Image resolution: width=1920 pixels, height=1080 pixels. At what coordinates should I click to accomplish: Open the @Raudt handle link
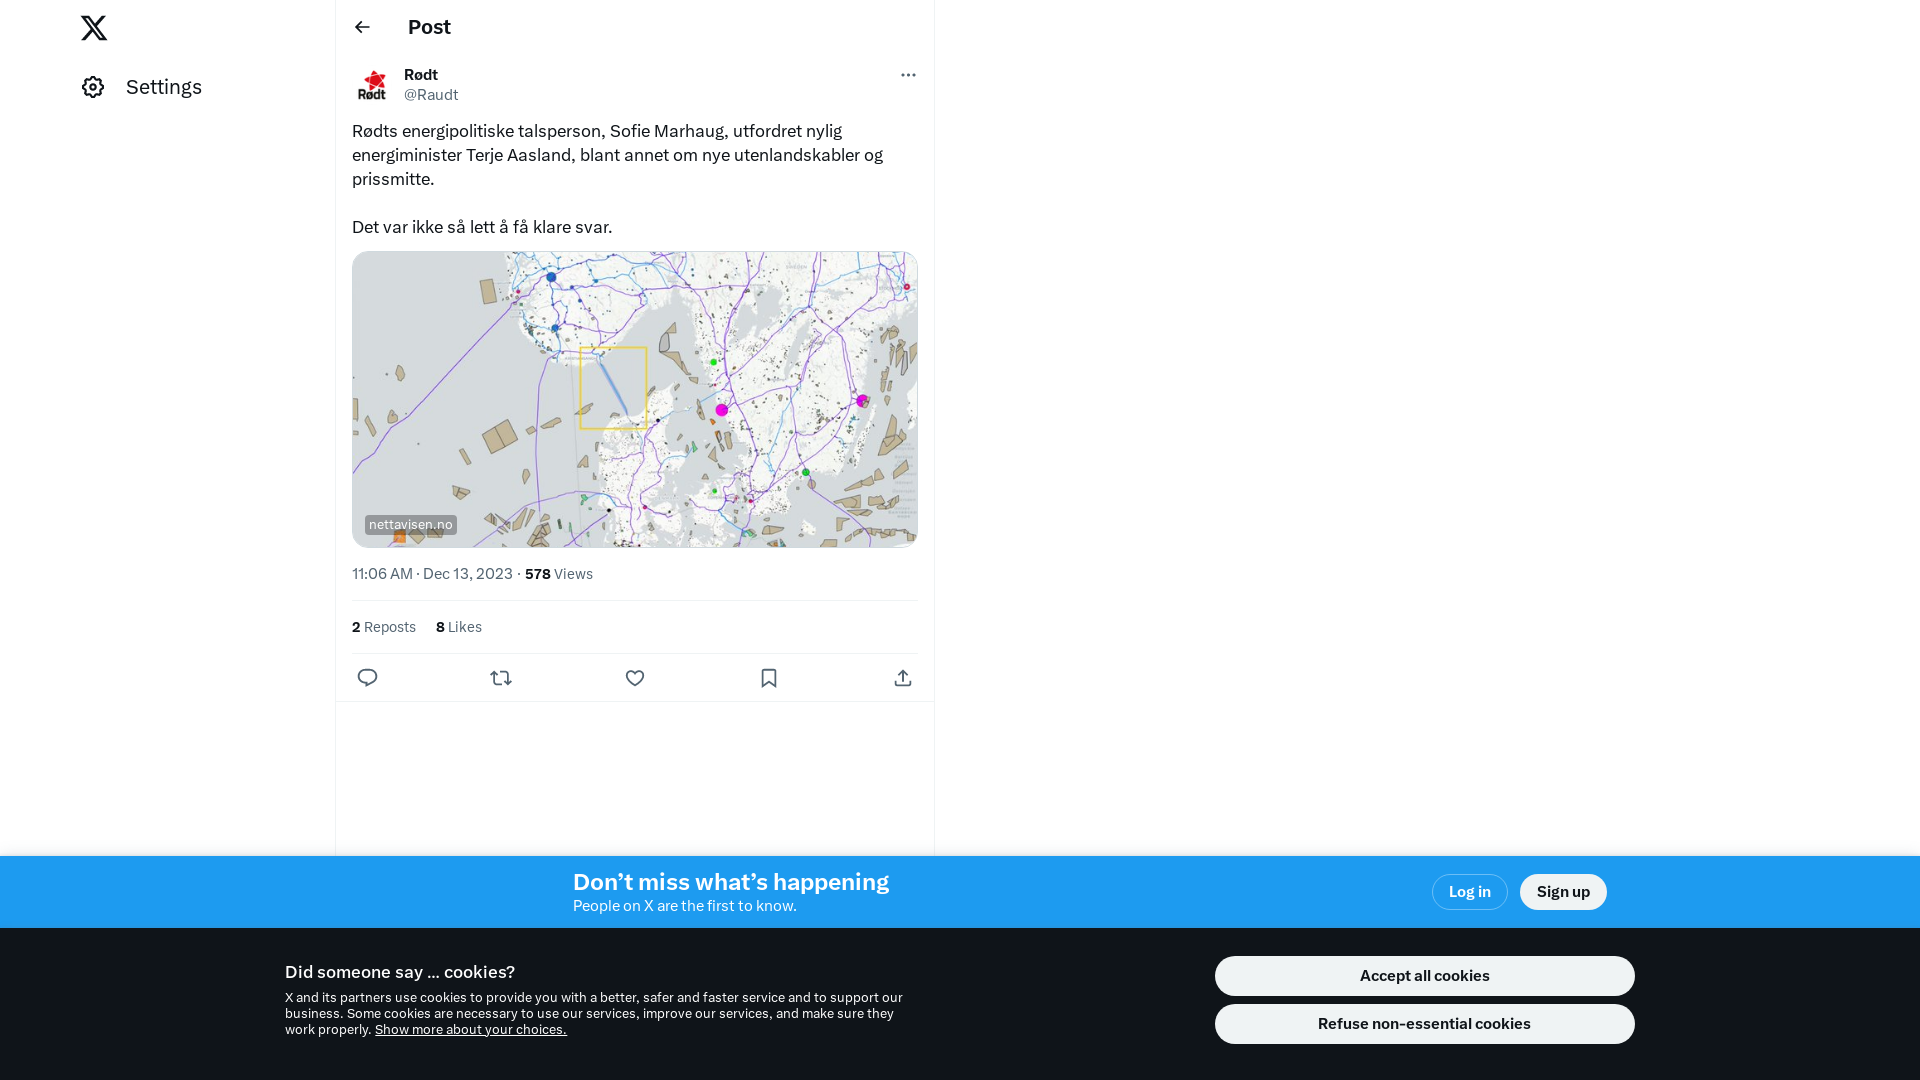pyautogui.click(x=431, y=95)
